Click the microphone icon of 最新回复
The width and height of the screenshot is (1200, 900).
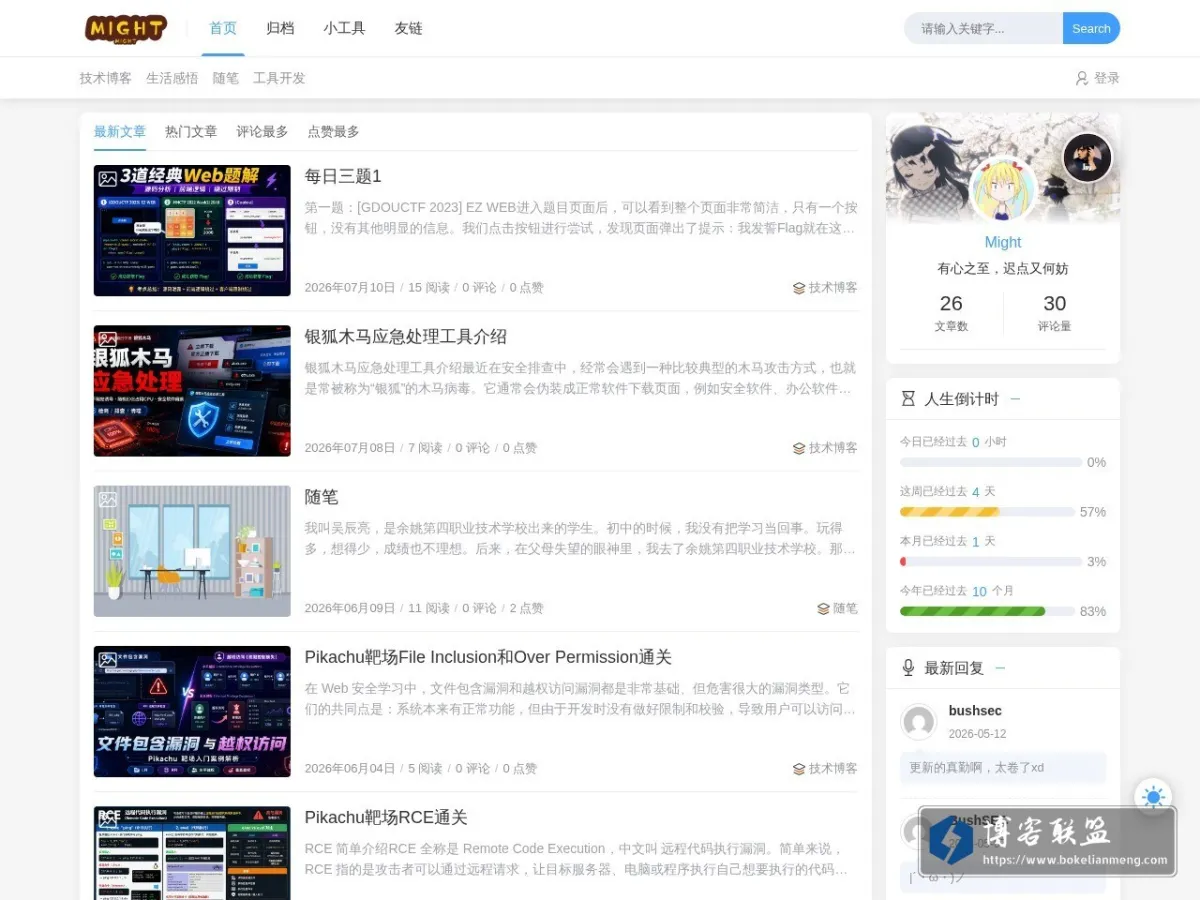tap(908, 668)
